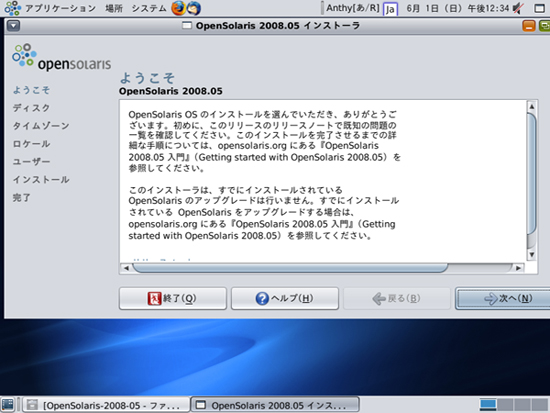550x413 pixels.
Task: Open the installer window menu arrow
Action: click(14, 26)
